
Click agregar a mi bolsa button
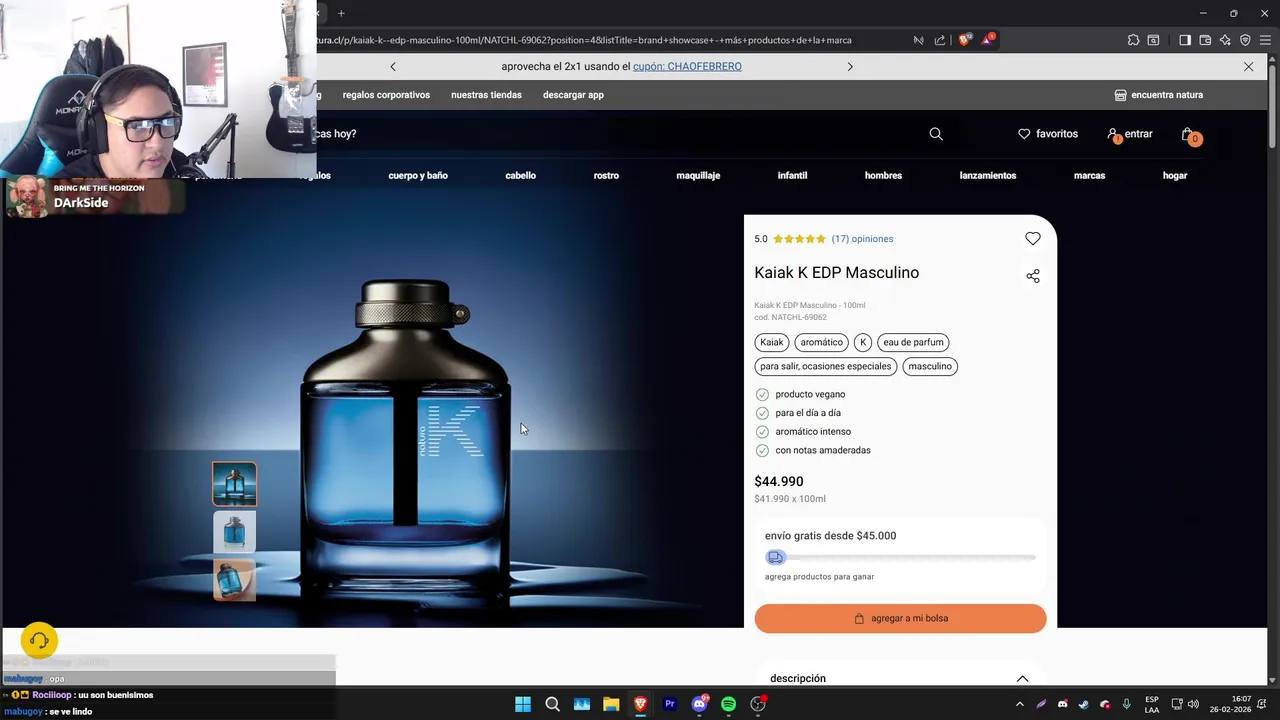click(900, 618)
